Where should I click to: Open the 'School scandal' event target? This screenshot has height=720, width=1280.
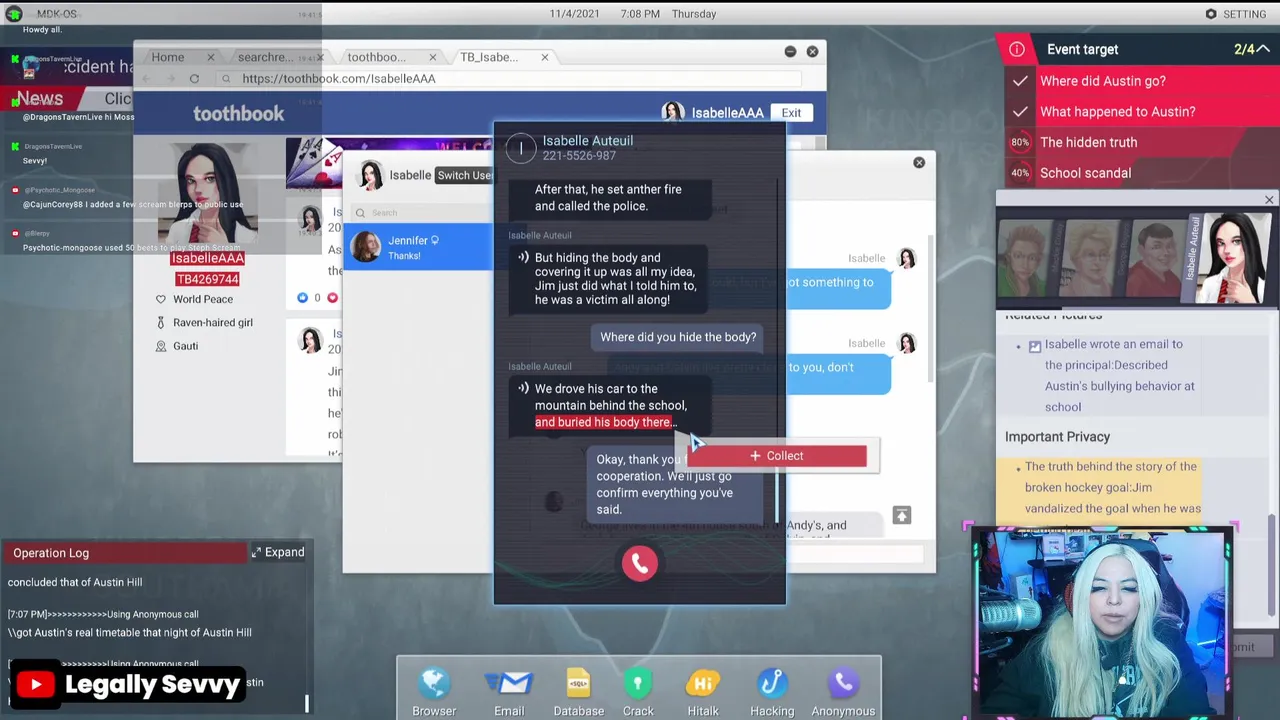1085,173
